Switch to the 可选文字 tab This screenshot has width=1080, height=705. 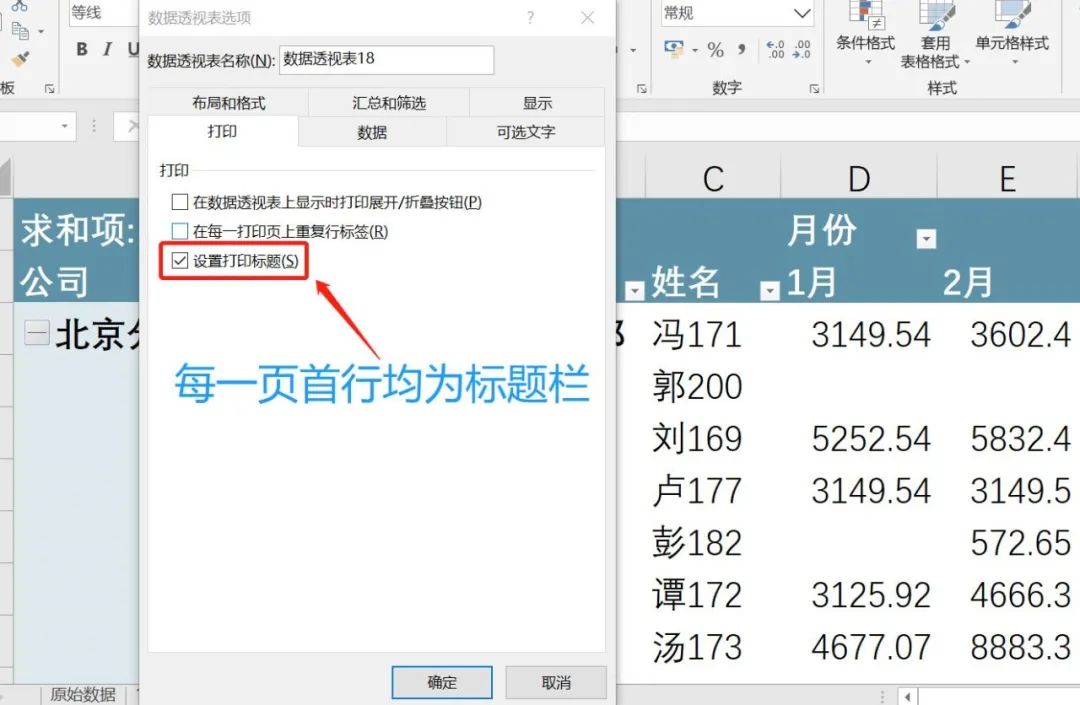[x=526, y=131]
